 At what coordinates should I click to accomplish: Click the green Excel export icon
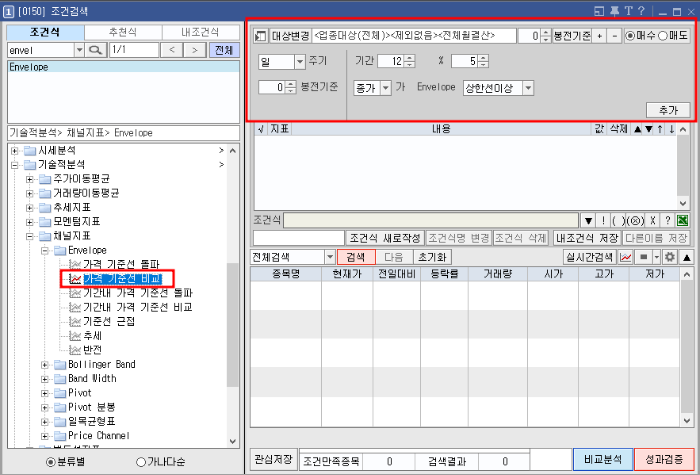682,221
